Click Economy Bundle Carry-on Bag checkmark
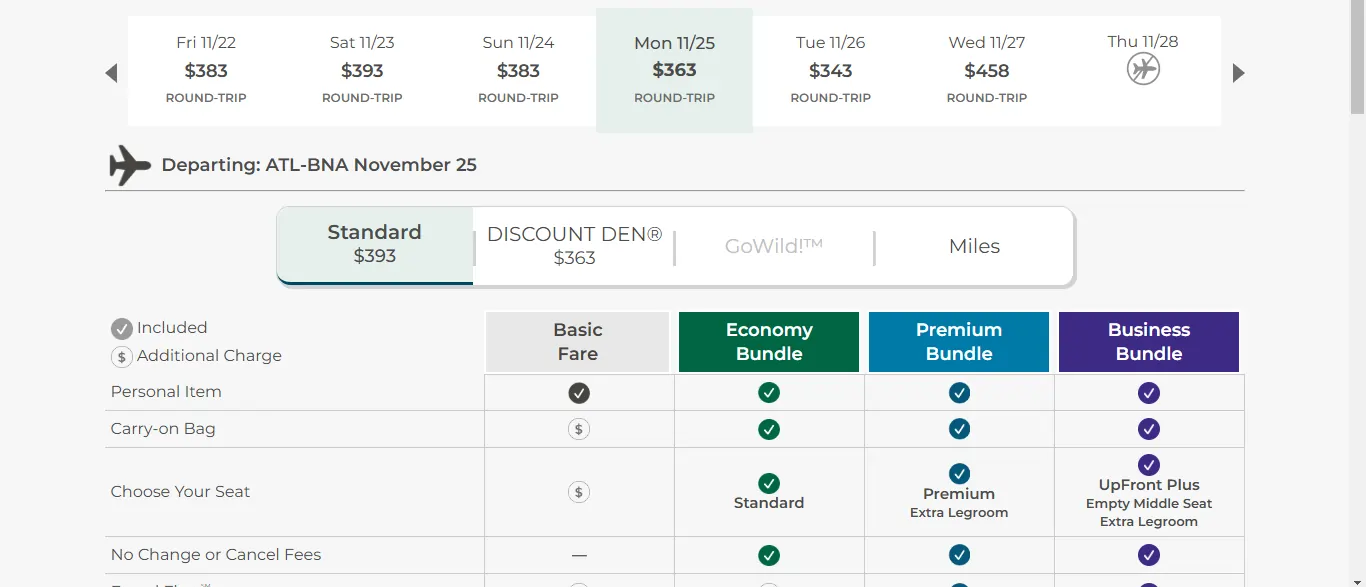Screen dimensions: 1366x587 pyautogui.click(x=769, y=429)
